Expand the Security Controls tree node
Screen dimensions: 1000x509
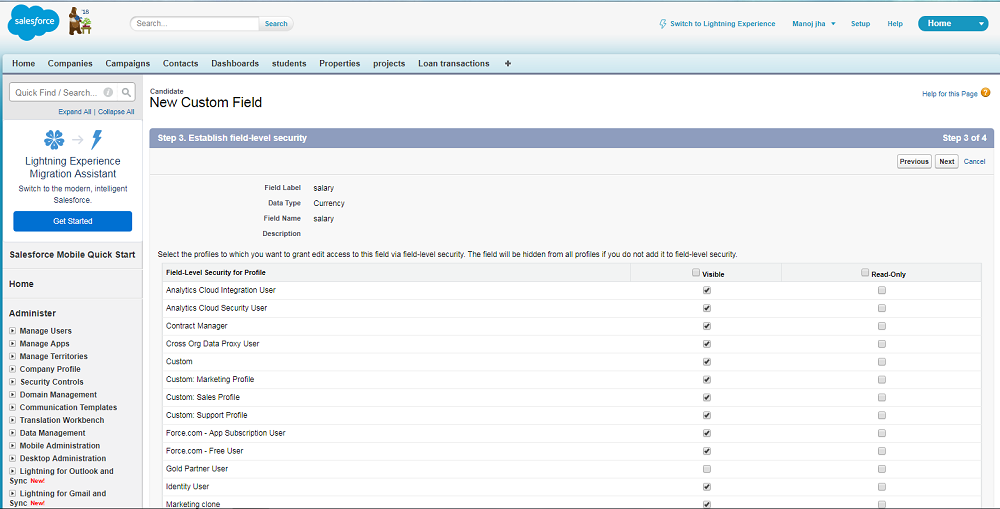click(12, 382)
